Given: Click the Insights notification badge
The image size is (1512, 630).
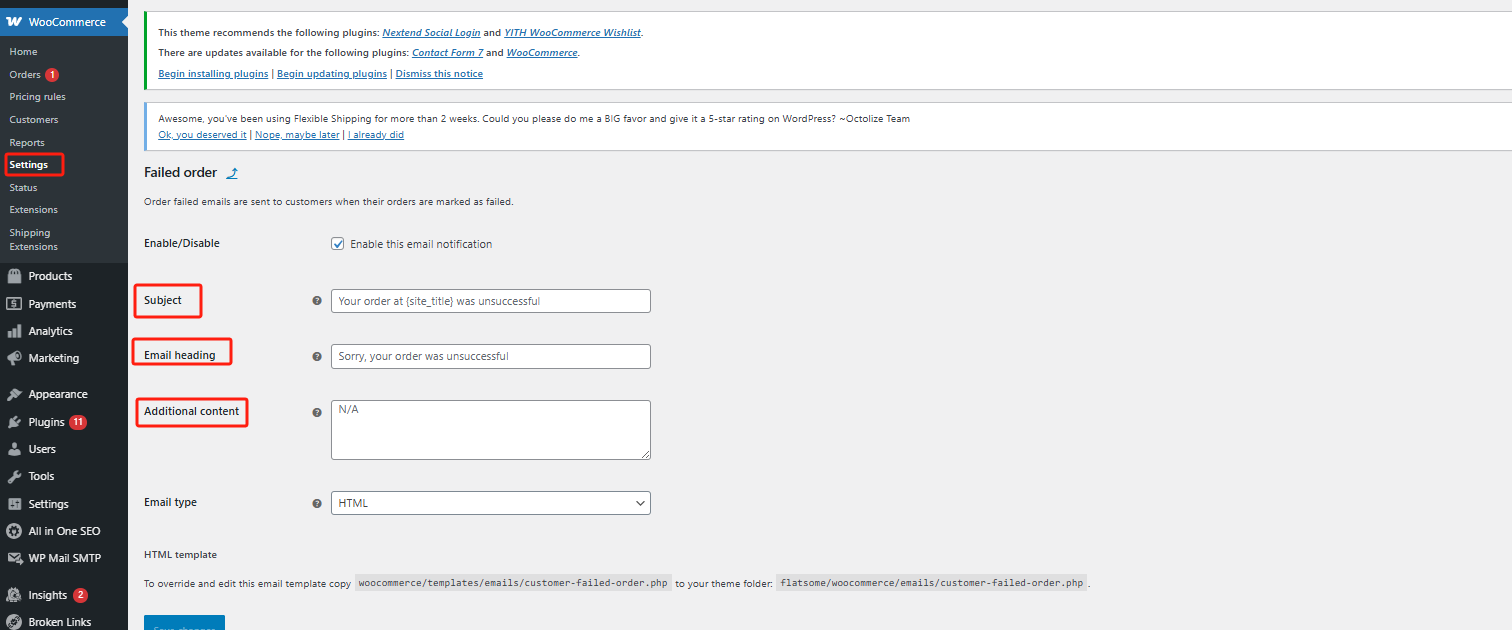Looking at the screenshot, I should pyautogui.click(x=80, y=595).
